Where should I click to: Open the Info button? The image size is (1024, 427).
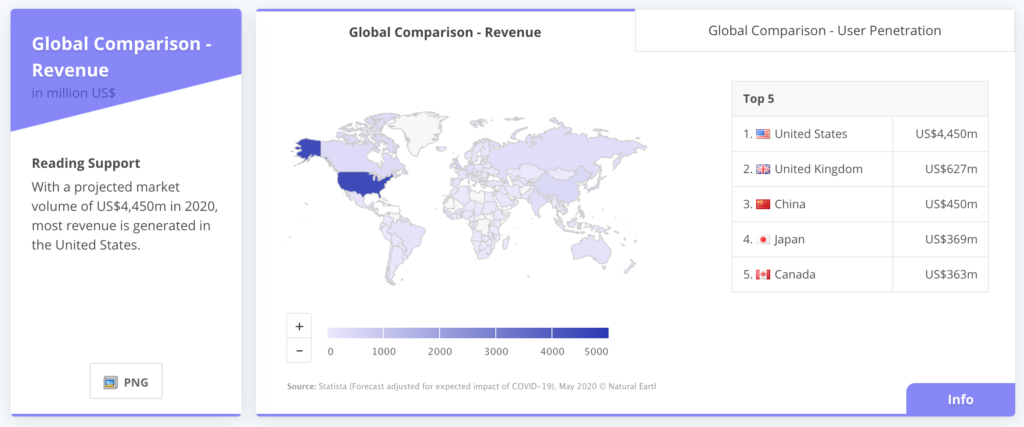(959, 399)
